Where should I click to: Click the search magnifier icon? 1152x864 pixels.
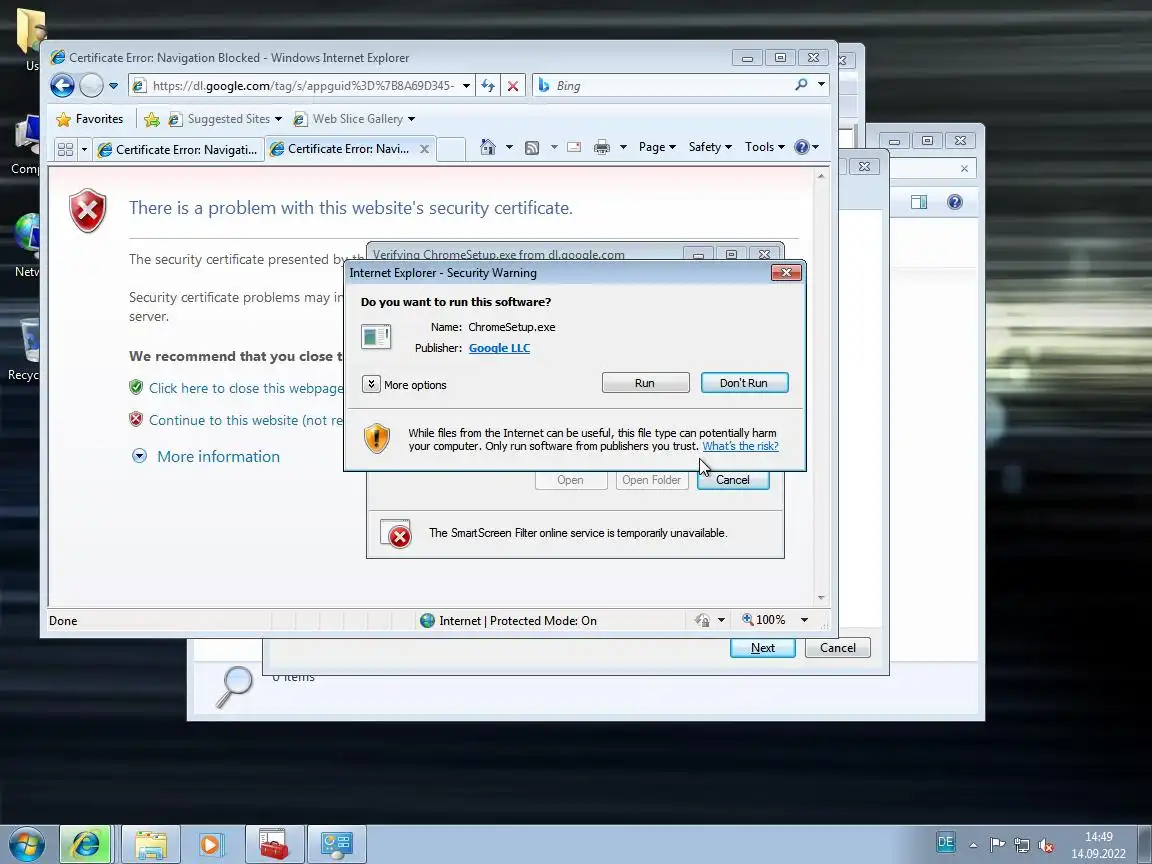[802, 85]
